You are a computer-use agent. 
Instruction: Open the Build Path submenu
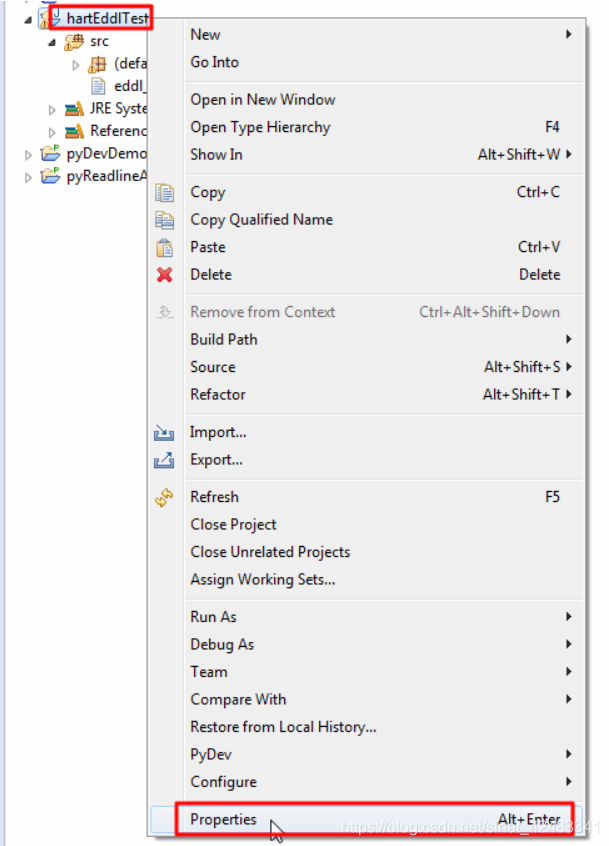(384, 339)
